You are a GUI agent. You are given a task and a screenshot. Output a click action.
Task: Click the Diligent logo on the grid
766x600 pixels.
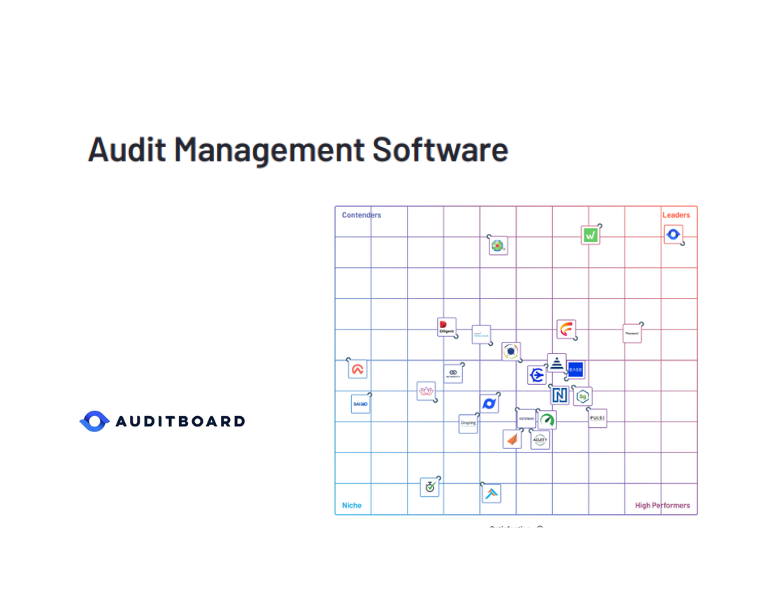[447, 327]
